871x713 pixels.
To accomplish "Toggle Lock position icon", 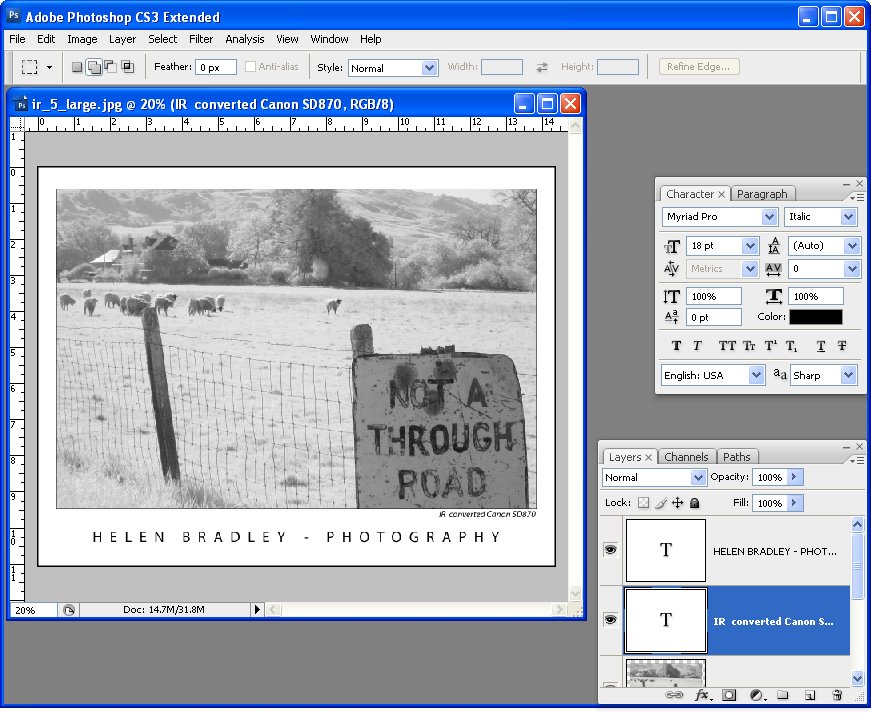I will point(677,503).
